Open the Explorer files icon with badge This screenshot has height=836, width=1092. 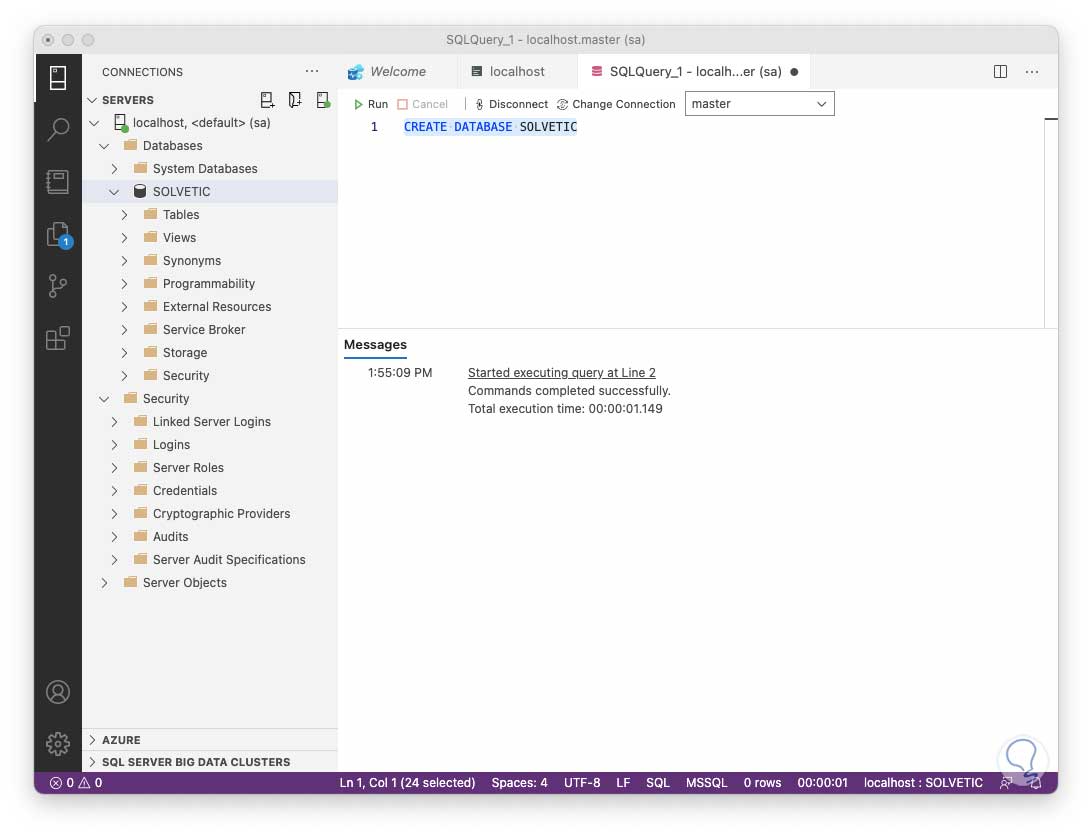(58, 235)
